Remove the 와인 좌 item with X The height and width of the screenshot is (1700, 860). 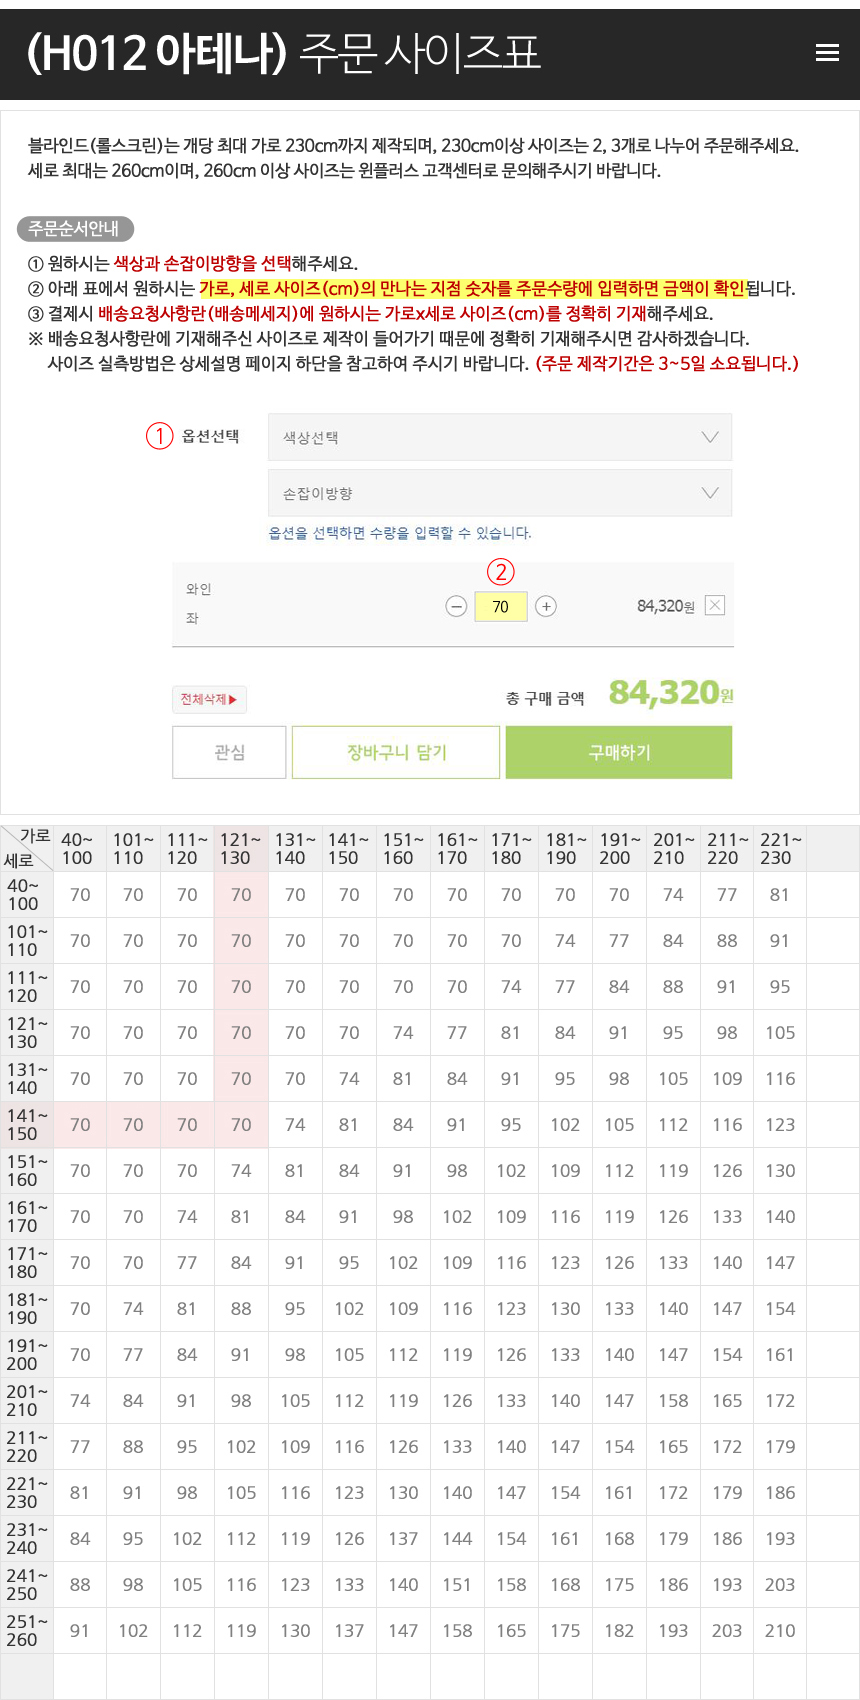click(714, 605)
